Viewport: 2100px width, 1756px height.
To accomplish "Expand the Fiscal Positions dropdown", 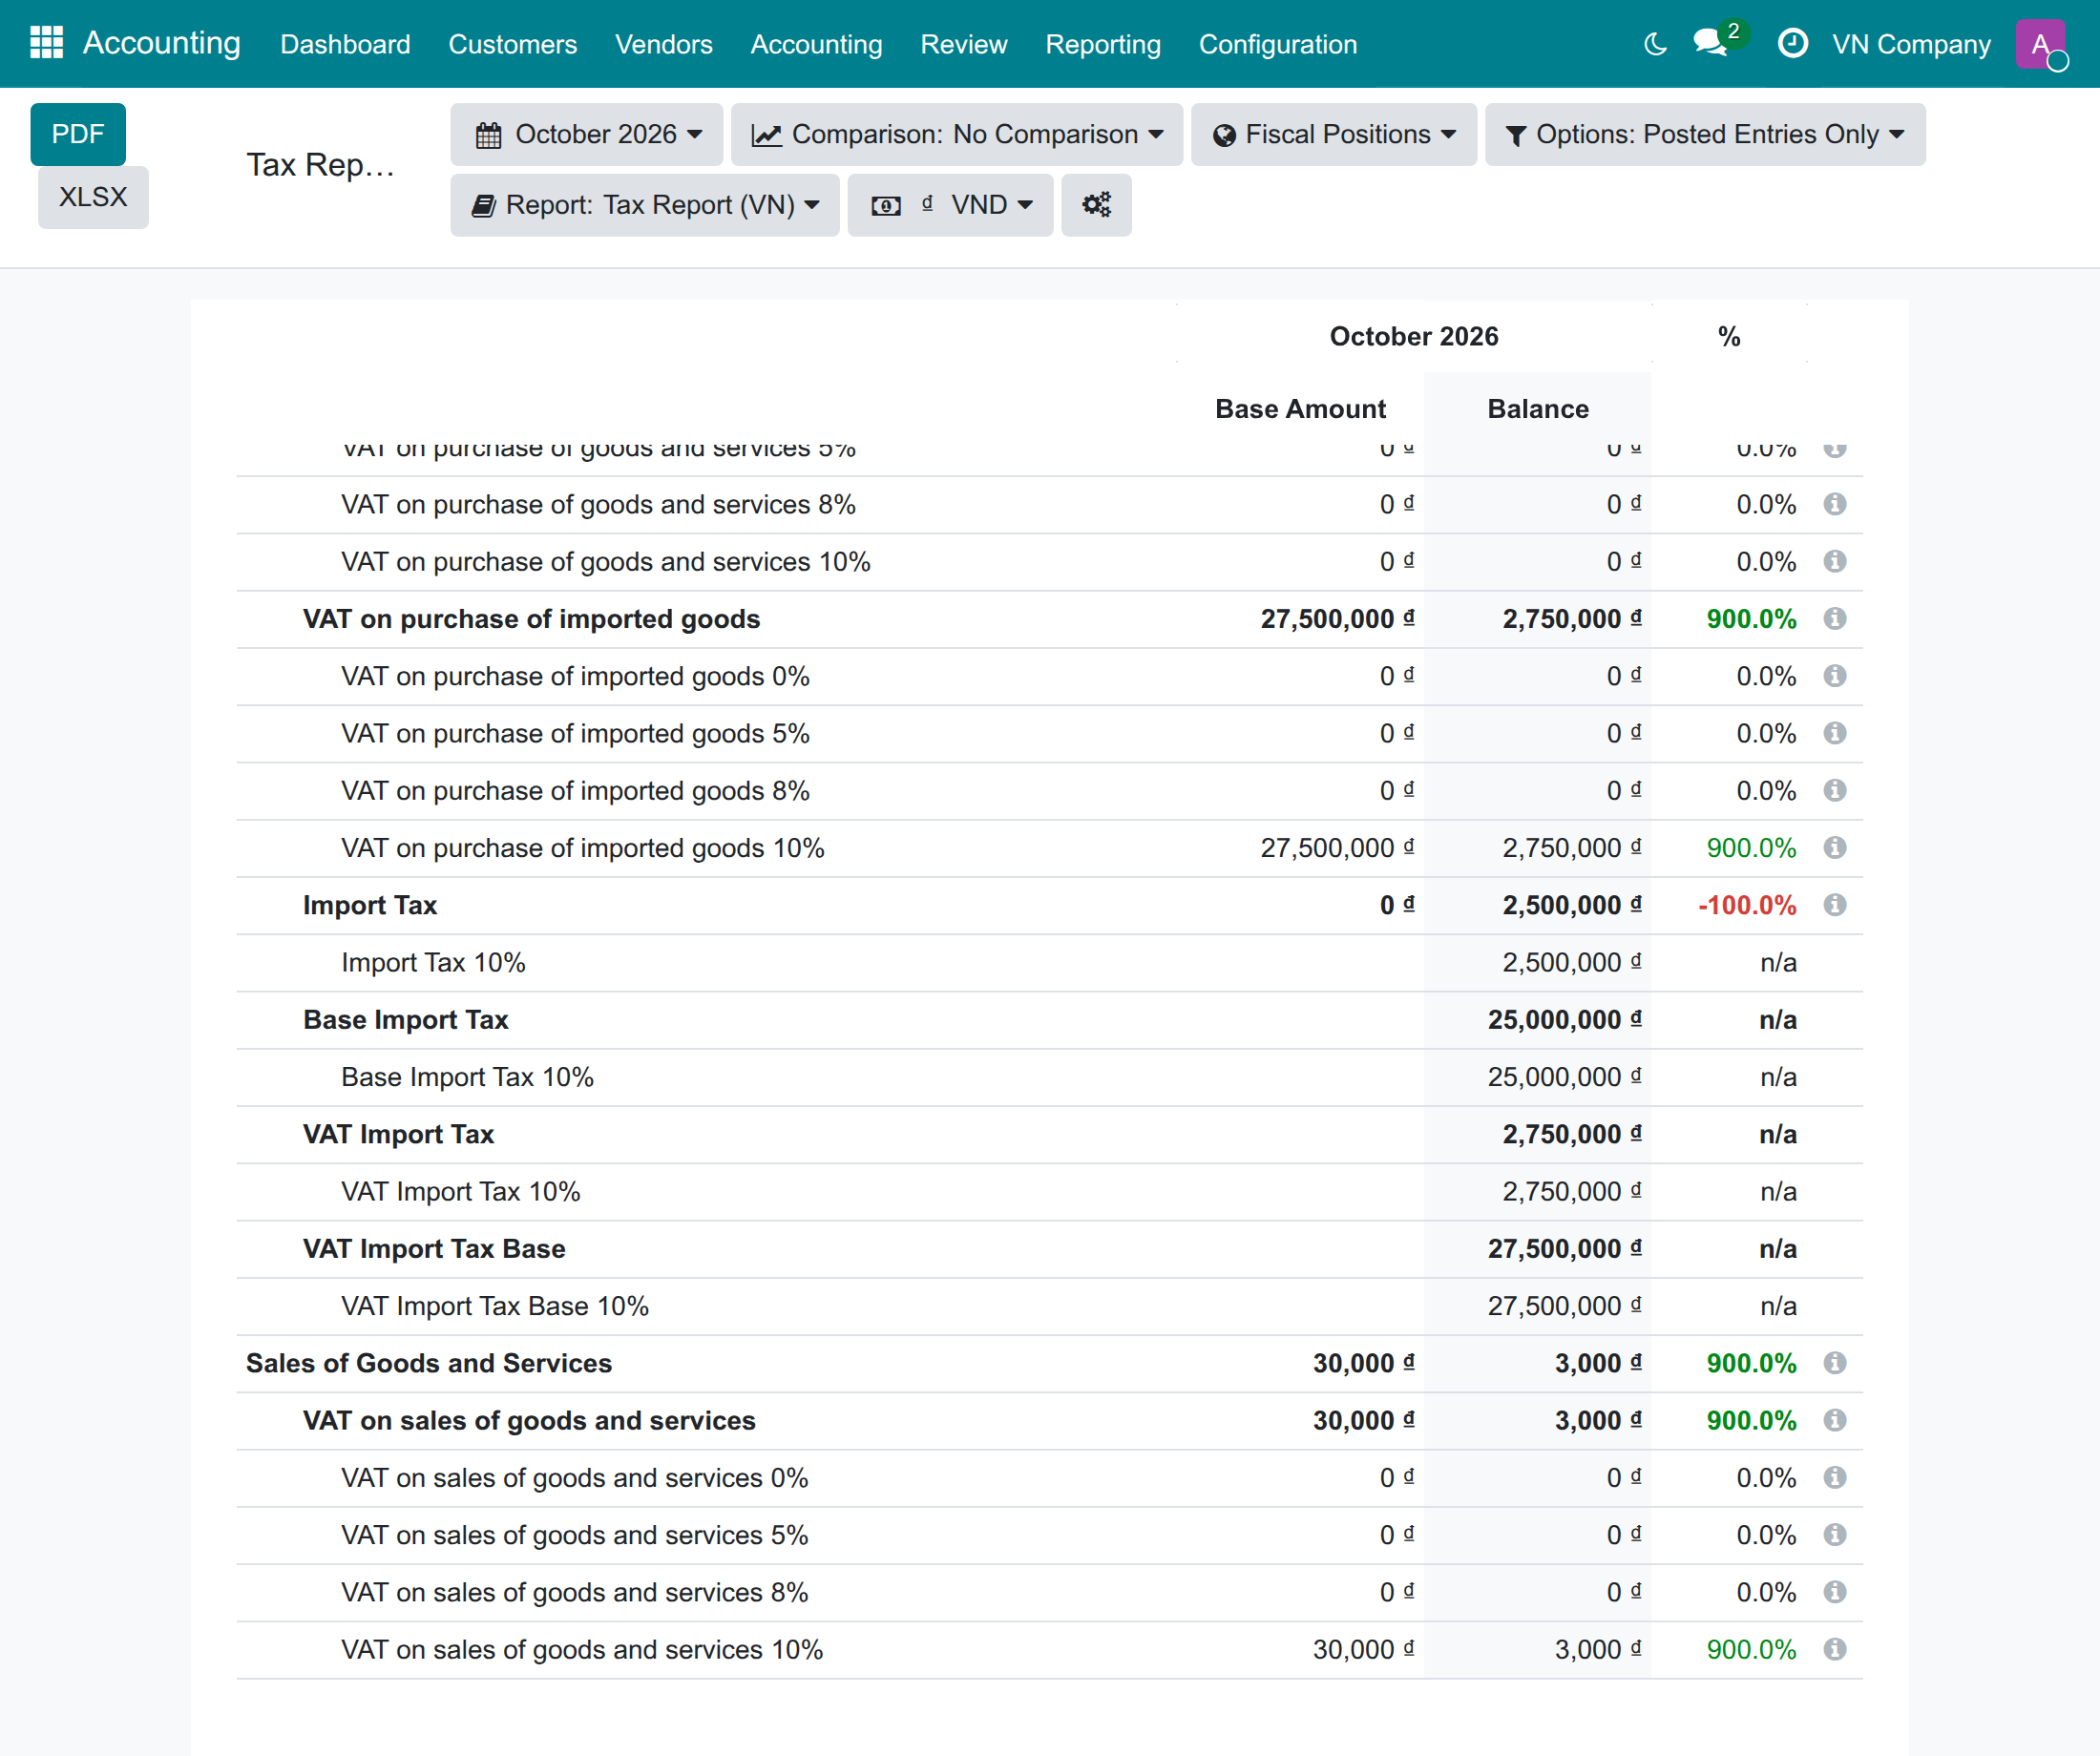I will [x=1334, y=134].
